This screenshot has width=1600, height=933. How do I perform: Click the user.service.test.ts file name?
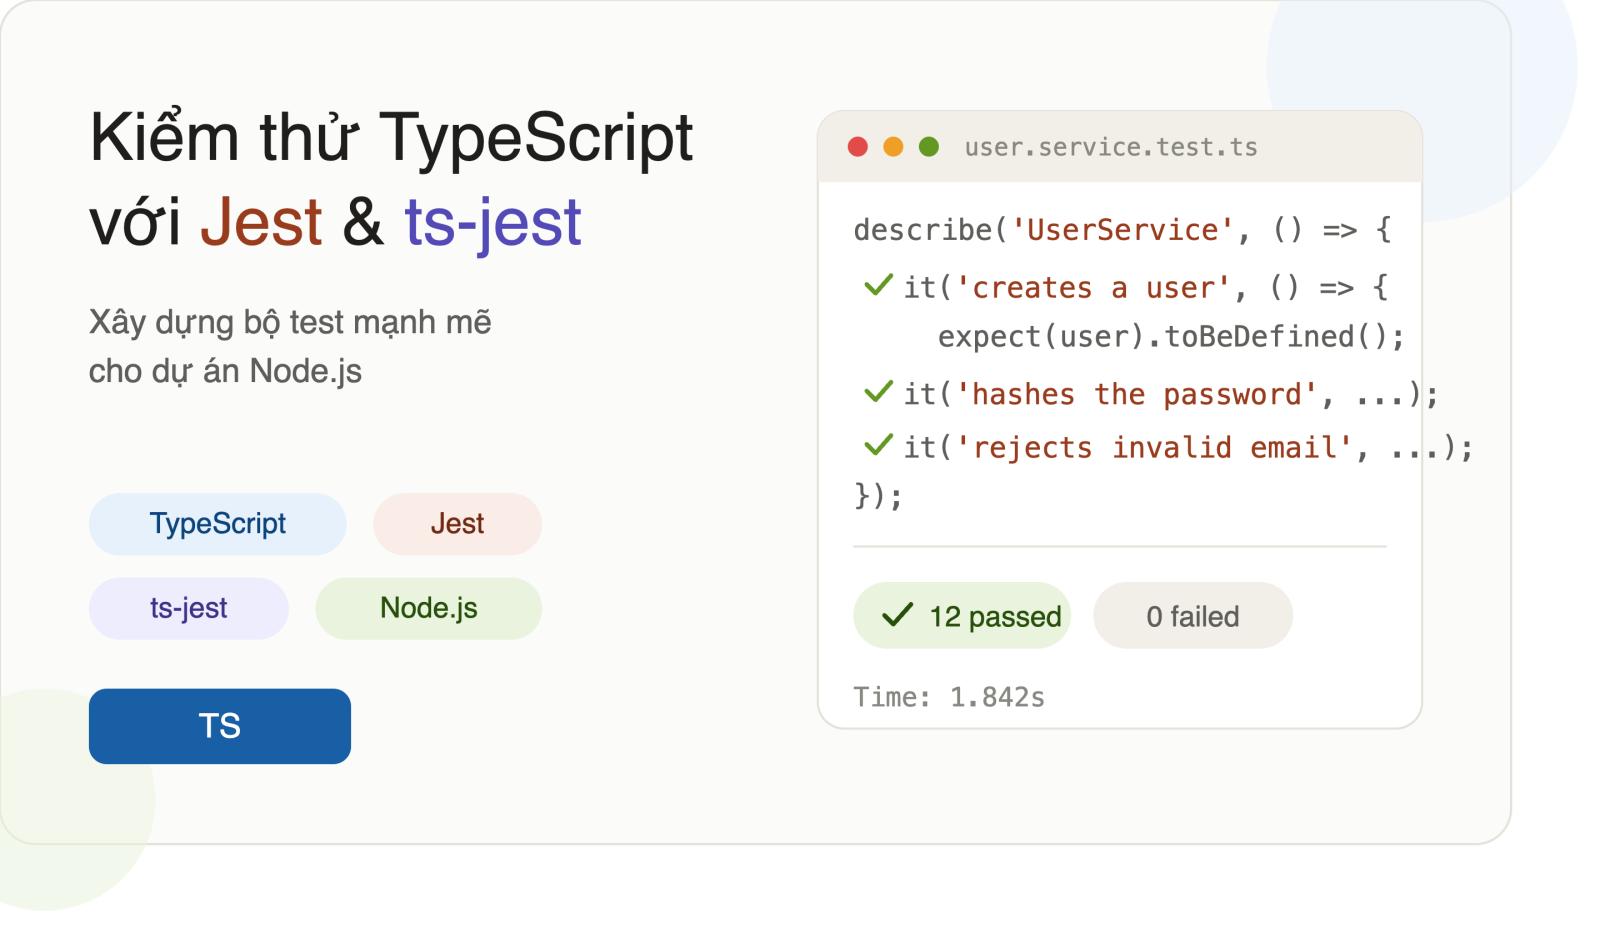[x=1111, y=147]
